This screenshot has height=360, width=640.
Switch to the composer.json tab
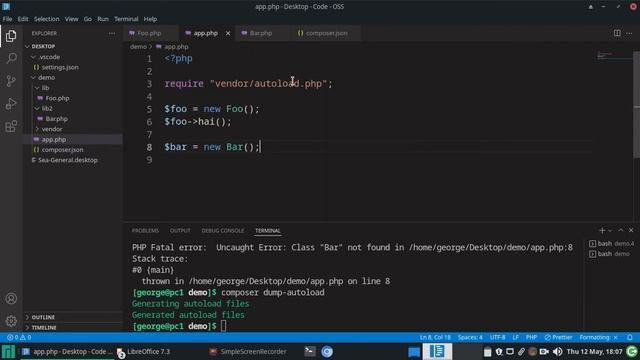click(x=327, y=33)
